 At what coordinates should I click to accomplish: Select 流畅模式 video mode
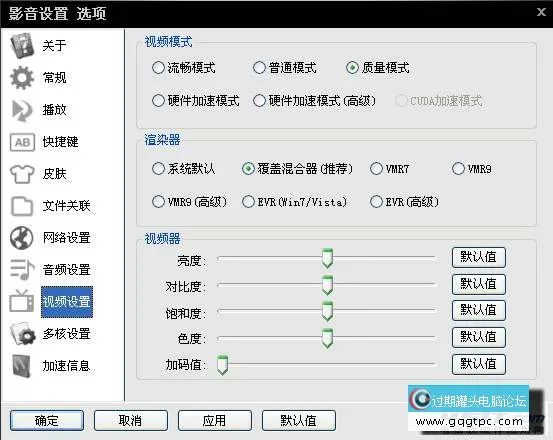(184, 67)
